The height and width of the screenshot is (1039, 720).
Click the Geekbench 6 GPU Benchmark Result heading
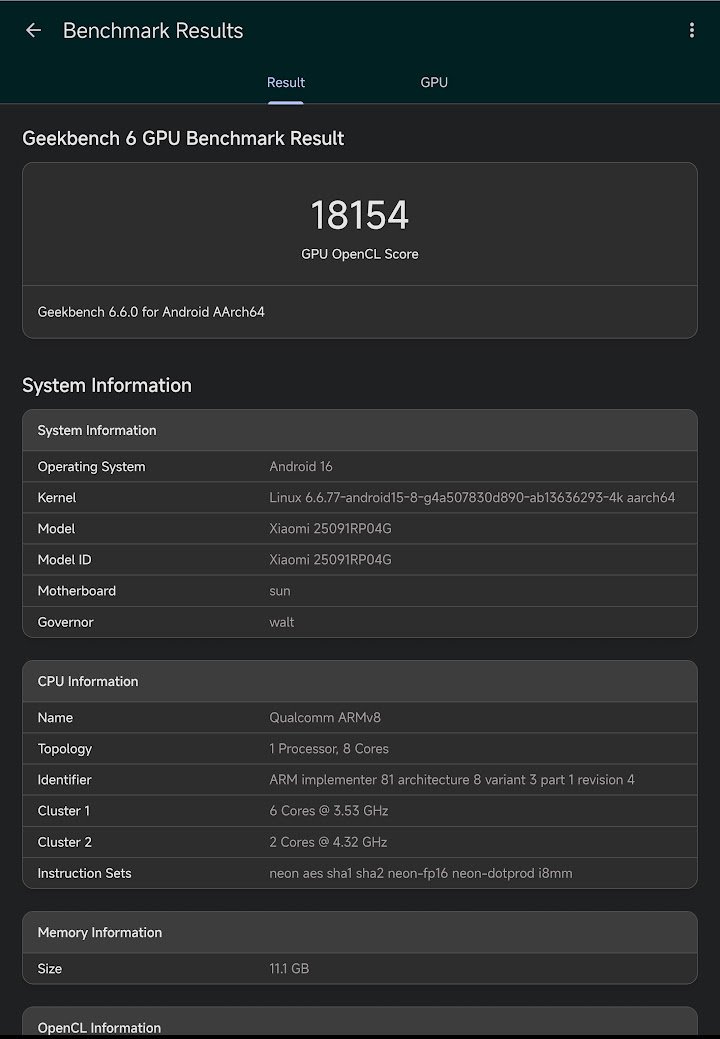tap(183, 138)
